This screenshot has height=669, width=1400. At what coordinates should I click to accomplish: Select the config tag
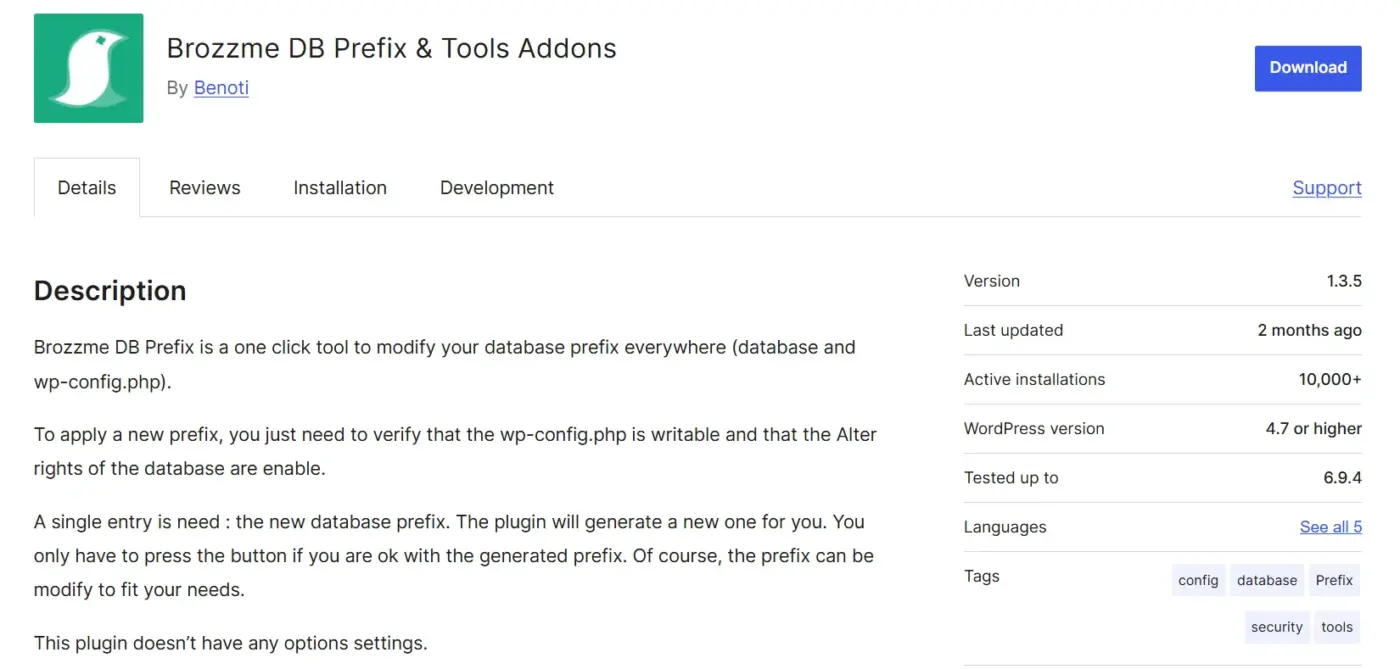click(1198, 580)
